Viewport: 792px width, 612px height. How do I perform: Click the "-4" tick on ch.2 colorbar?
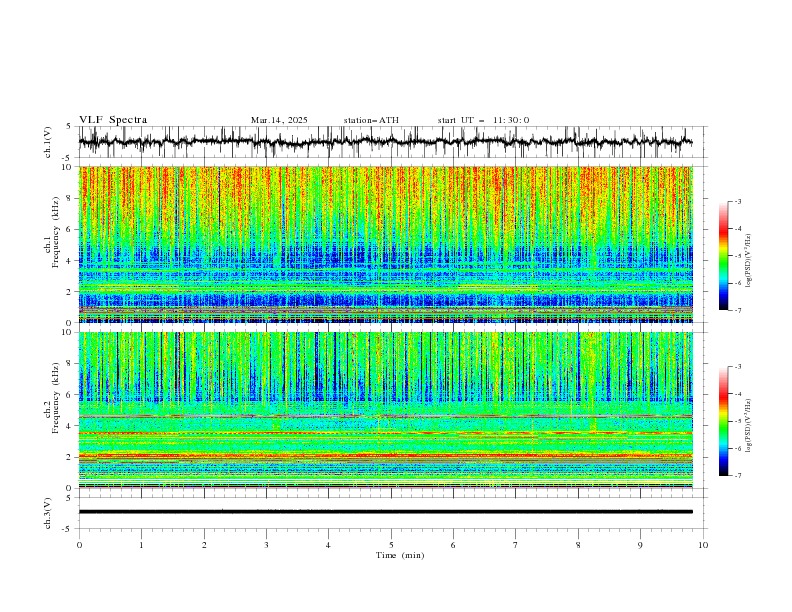(x=737, y=394)
